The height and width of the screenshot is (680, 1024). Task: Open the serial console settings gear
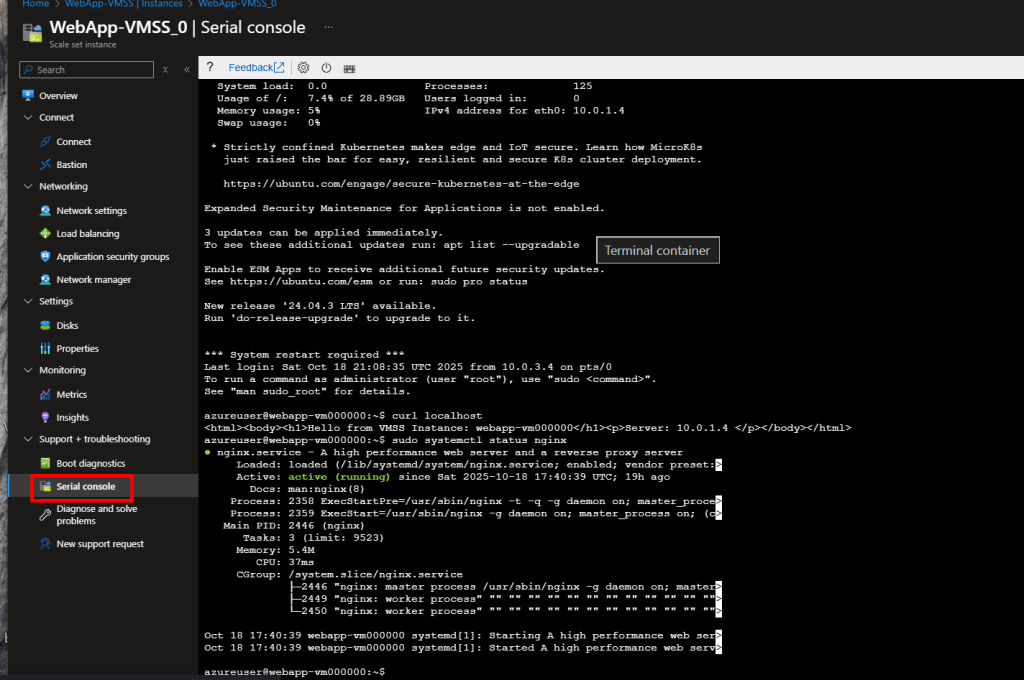pyautogui.click(x=304, y=67)
